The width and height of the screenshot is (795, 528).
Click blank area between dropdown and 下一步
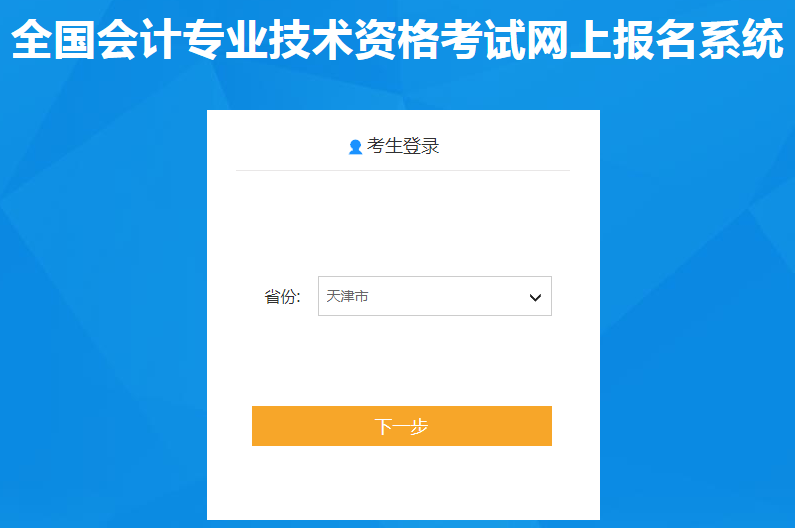click(x=403, y=360)
